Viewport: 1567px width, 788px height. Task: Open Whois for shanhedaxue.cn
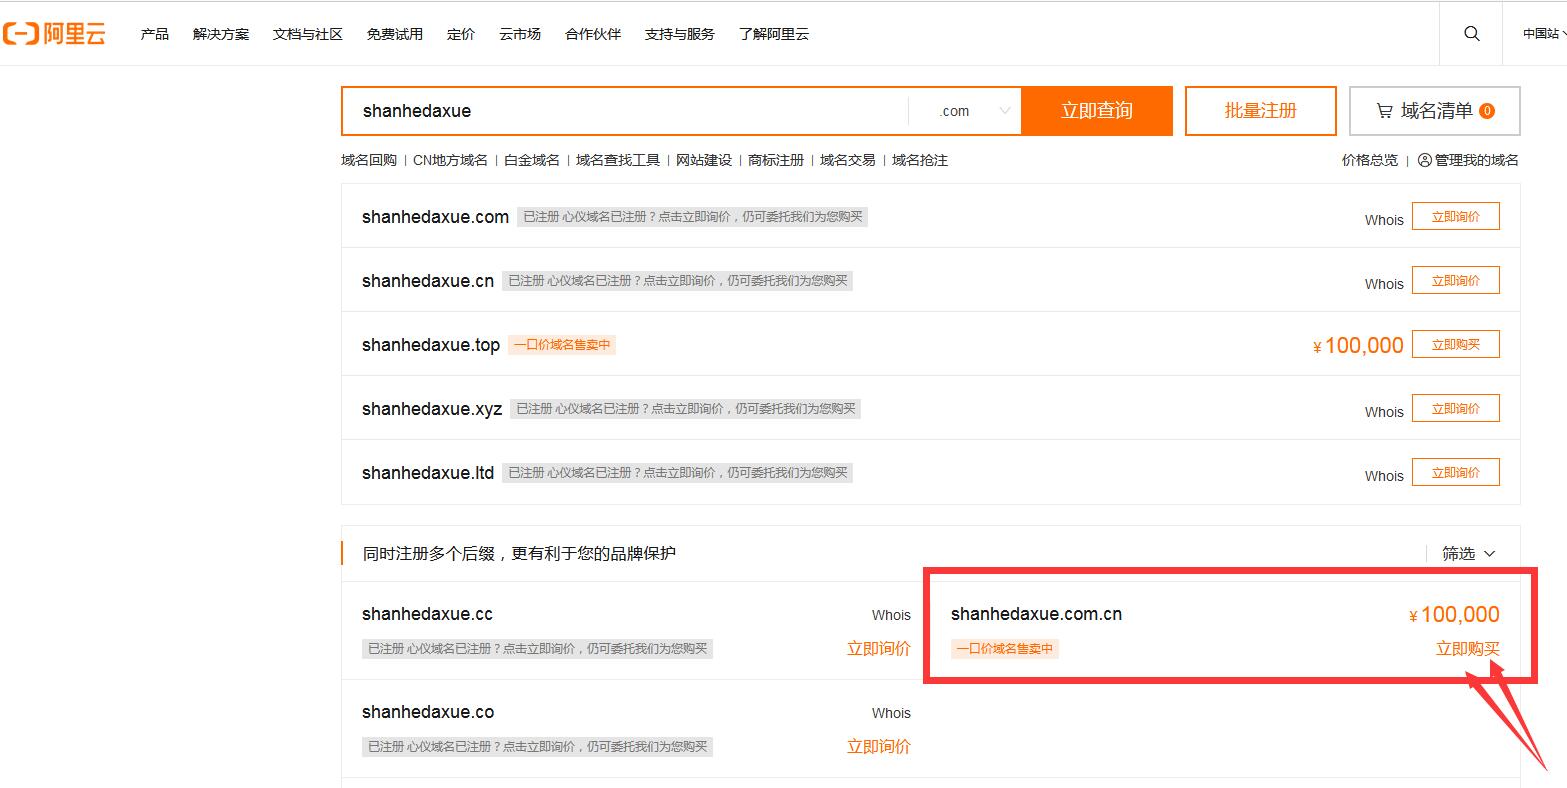click(1384, 284)
